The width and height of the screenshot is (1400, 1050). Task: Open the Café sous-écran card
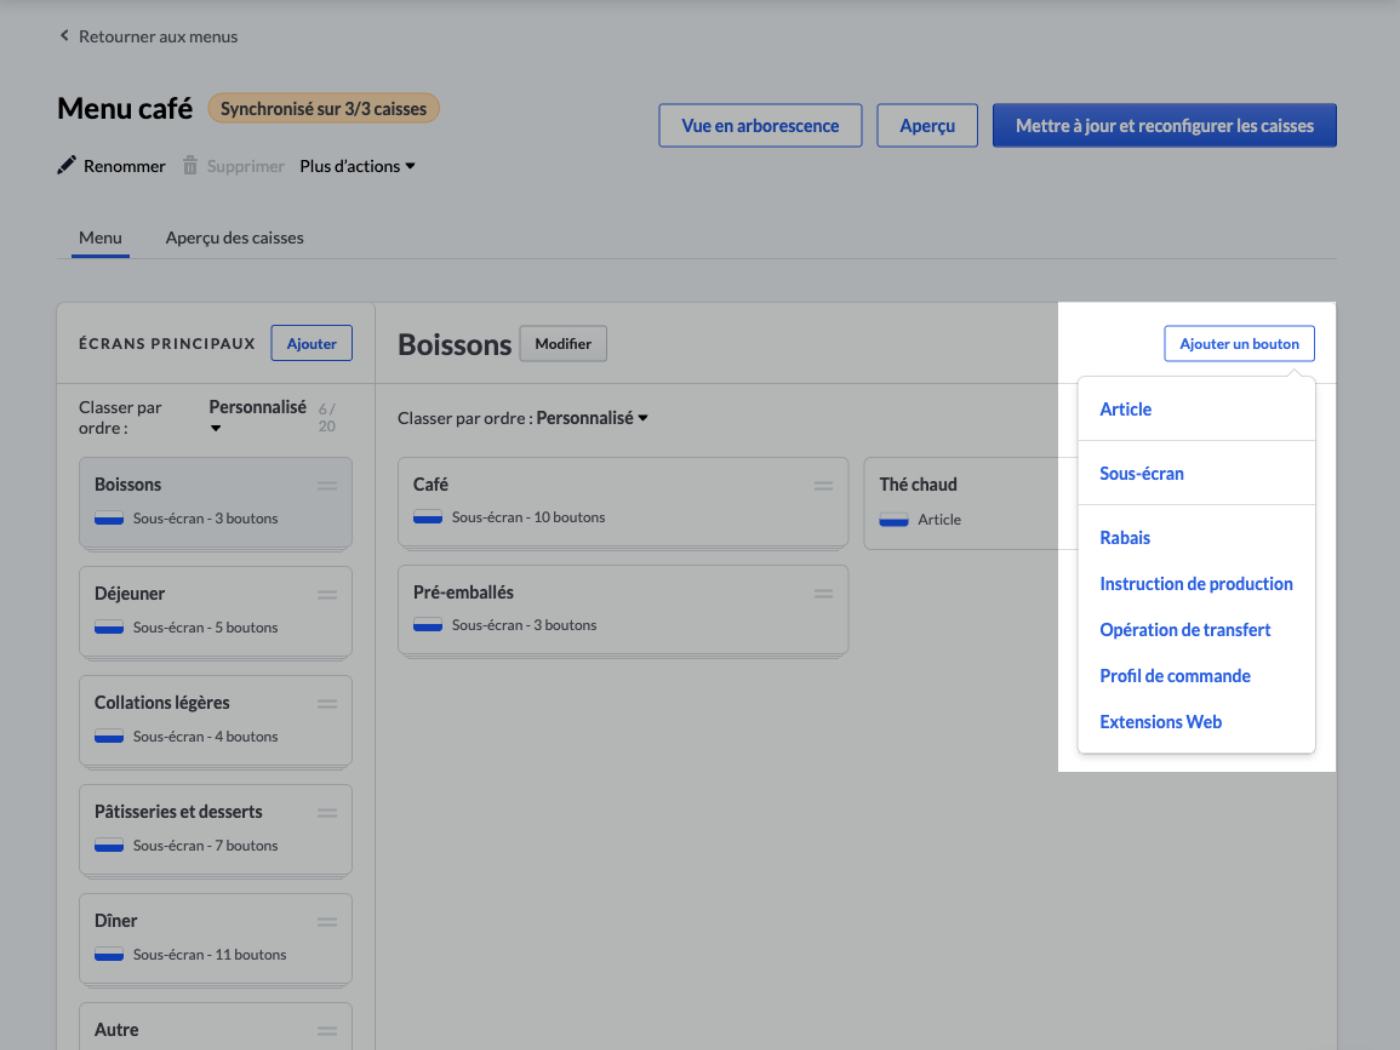[x=623, y=502]
